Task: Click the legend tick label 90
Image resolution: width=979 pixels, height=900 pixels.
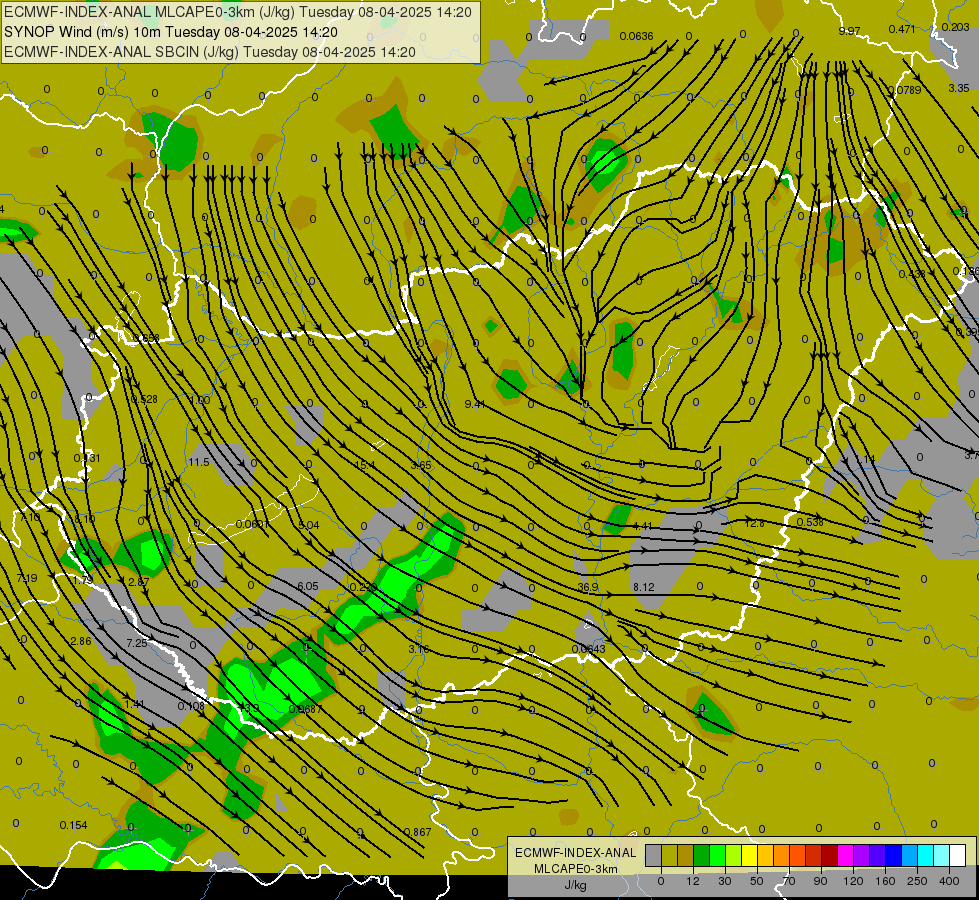Action: (820, 881)
